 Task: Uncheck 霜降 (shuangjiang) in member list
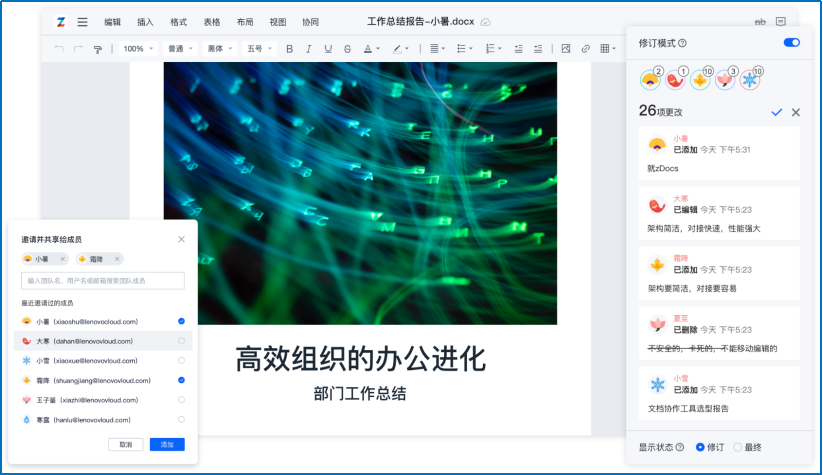pyautogui.click(x=181, y=380)
